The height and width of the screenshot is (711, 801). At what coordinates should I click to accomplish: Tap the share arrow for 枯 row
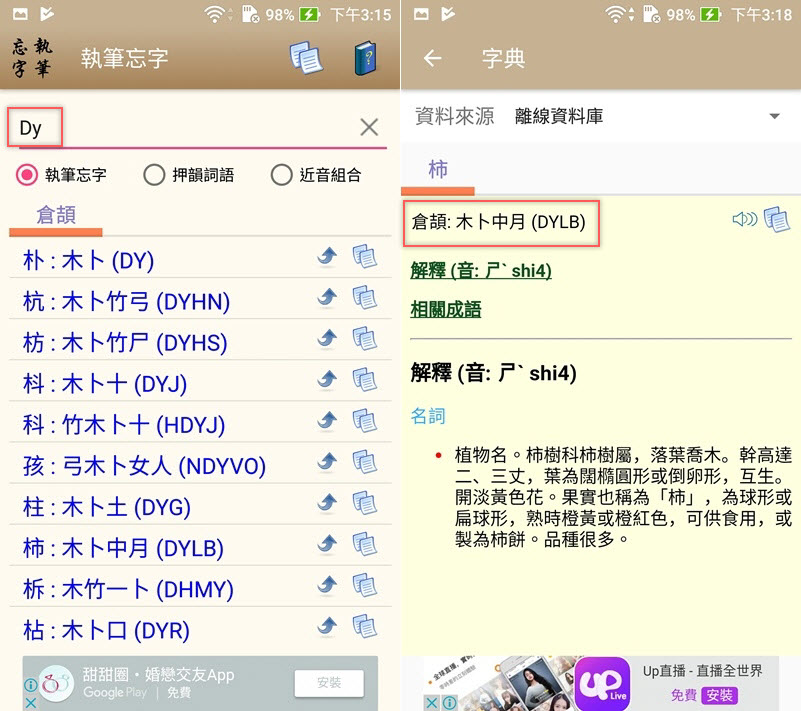click(x=327, y=626)
